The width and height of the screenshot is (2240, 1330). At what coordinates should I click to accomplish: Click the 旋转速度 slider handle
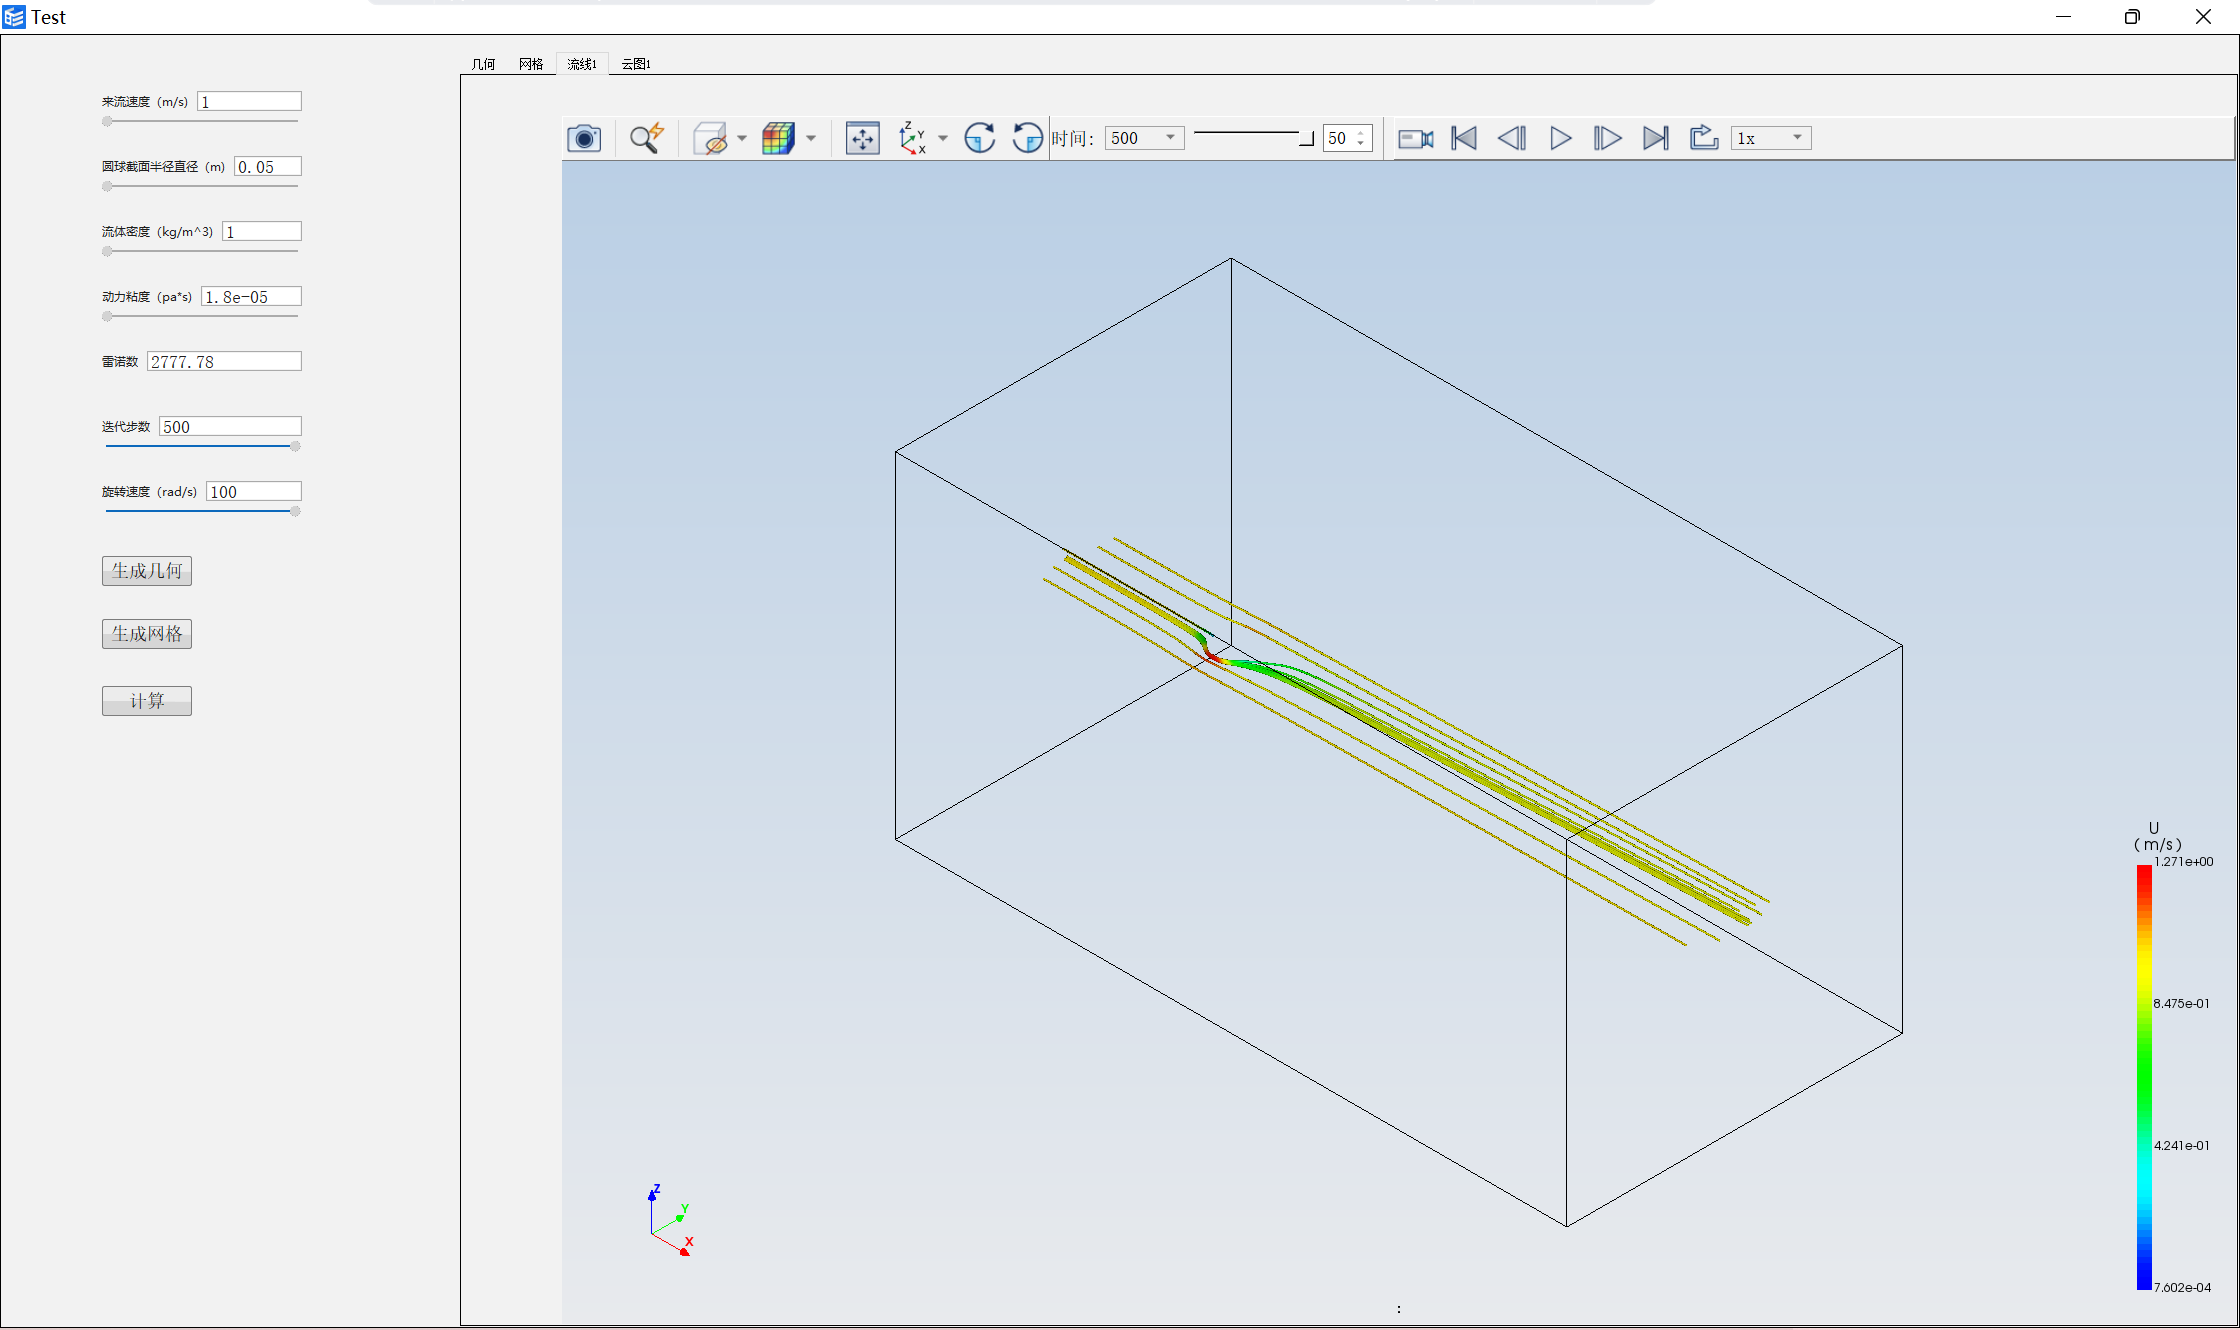coord(295,511)
